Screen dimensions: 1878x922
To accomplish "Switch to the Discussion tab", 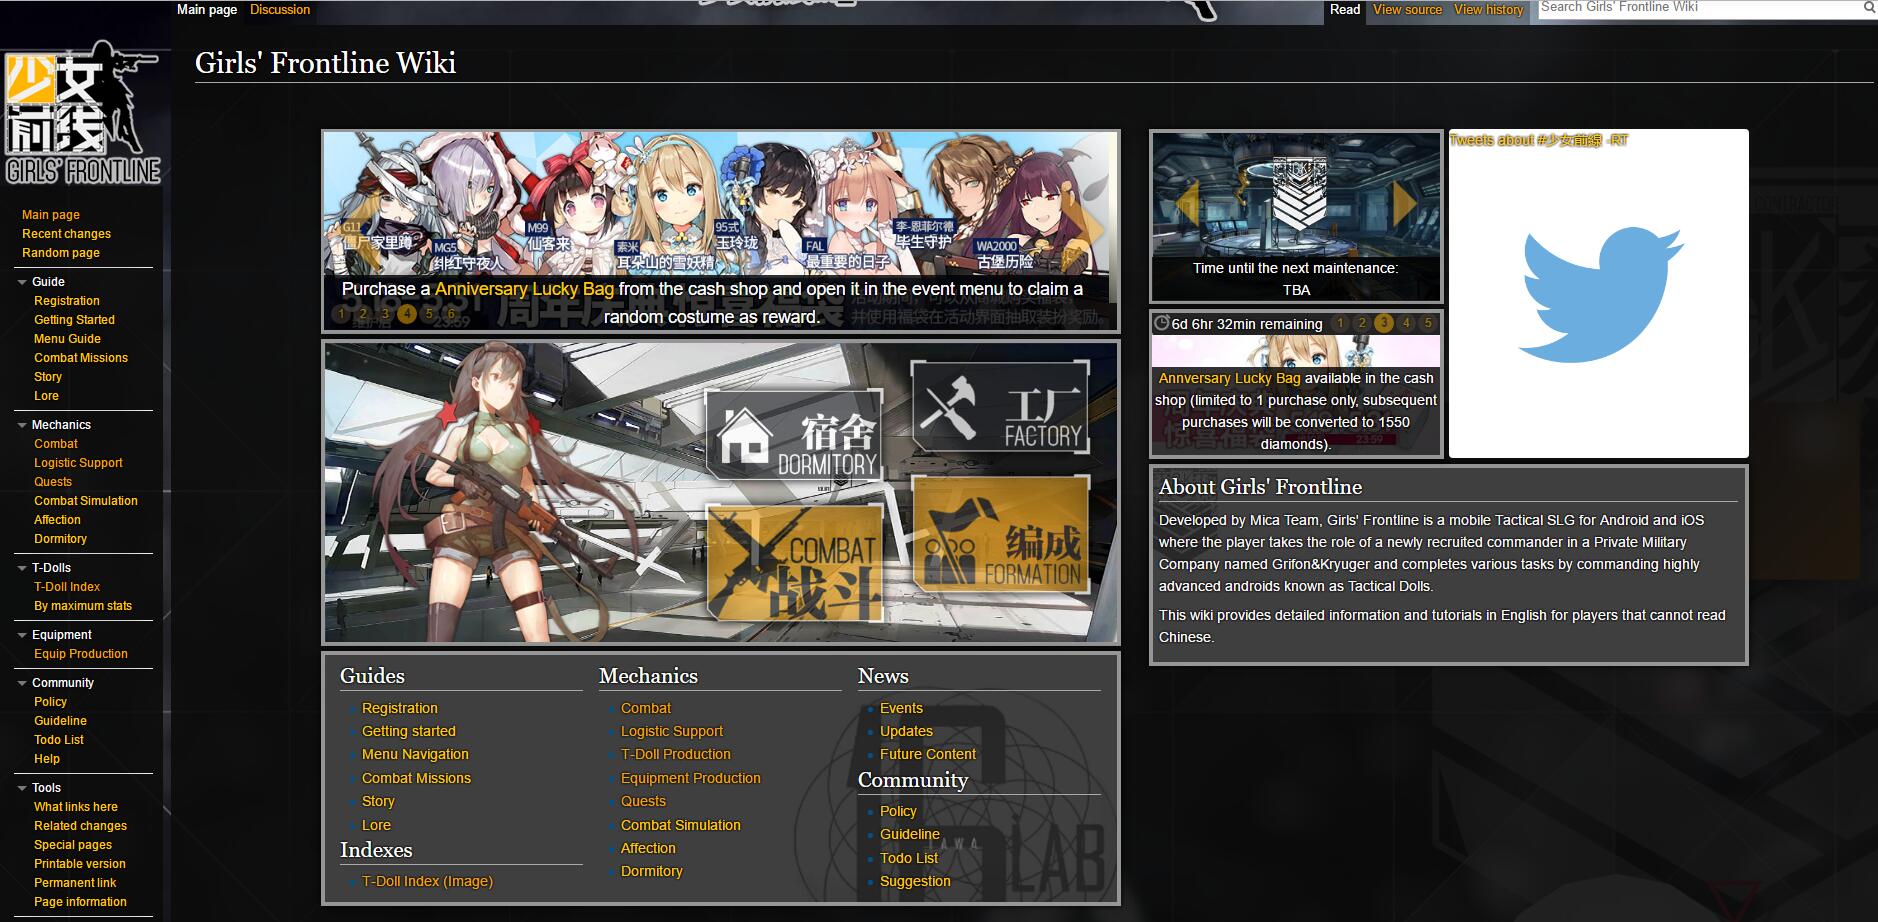I will 280,10.
